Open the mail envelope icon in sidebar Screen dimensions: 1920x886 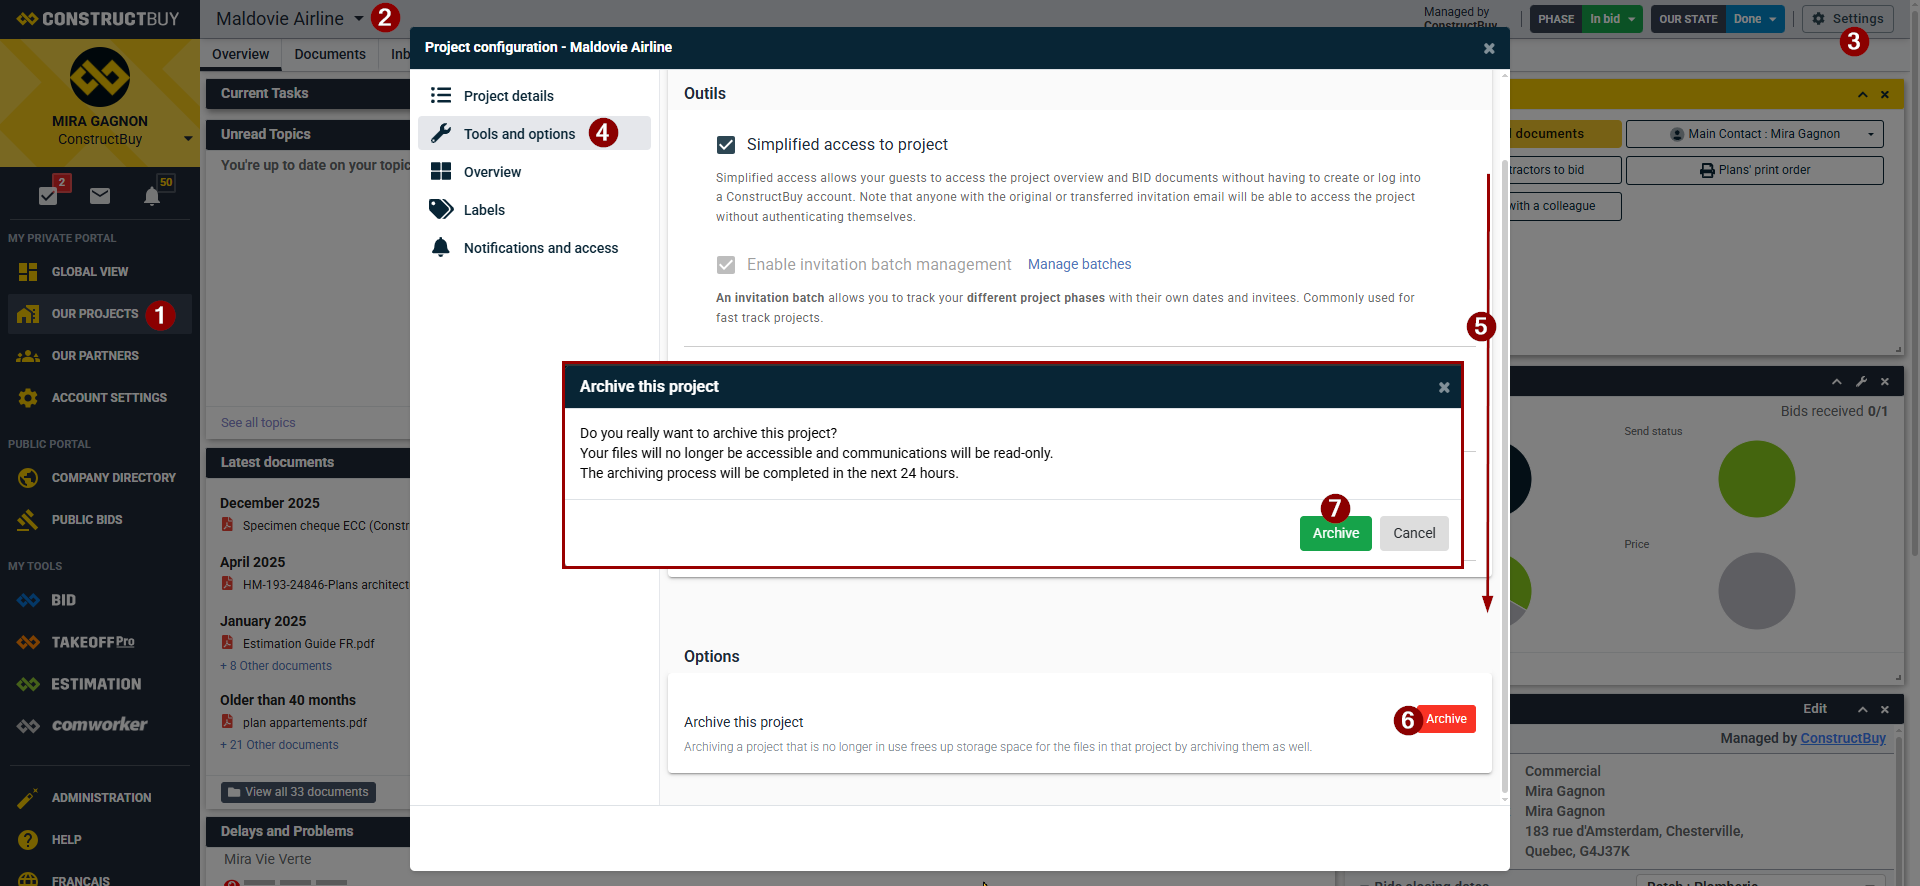point(100,196)
